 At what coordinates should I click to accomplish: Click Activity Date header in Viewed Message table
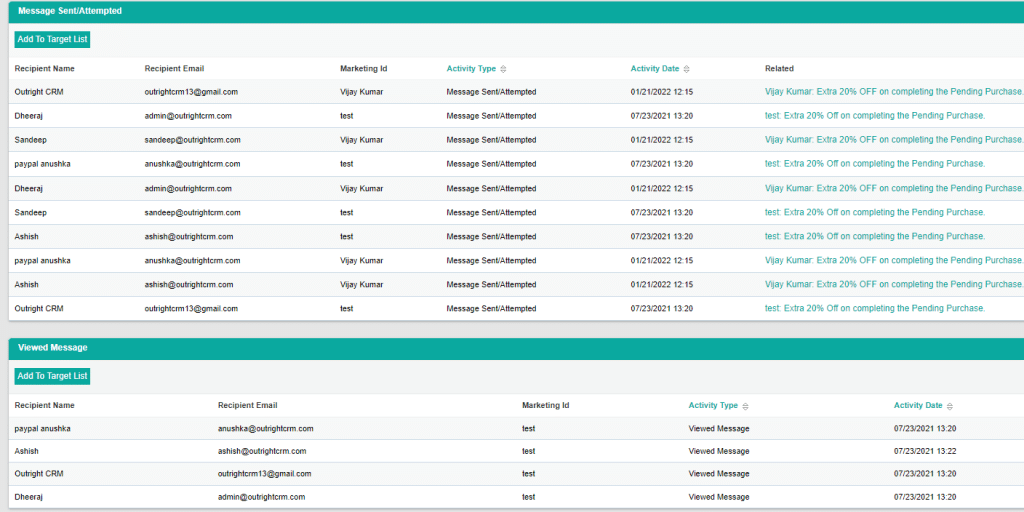[x=918, y=406]
